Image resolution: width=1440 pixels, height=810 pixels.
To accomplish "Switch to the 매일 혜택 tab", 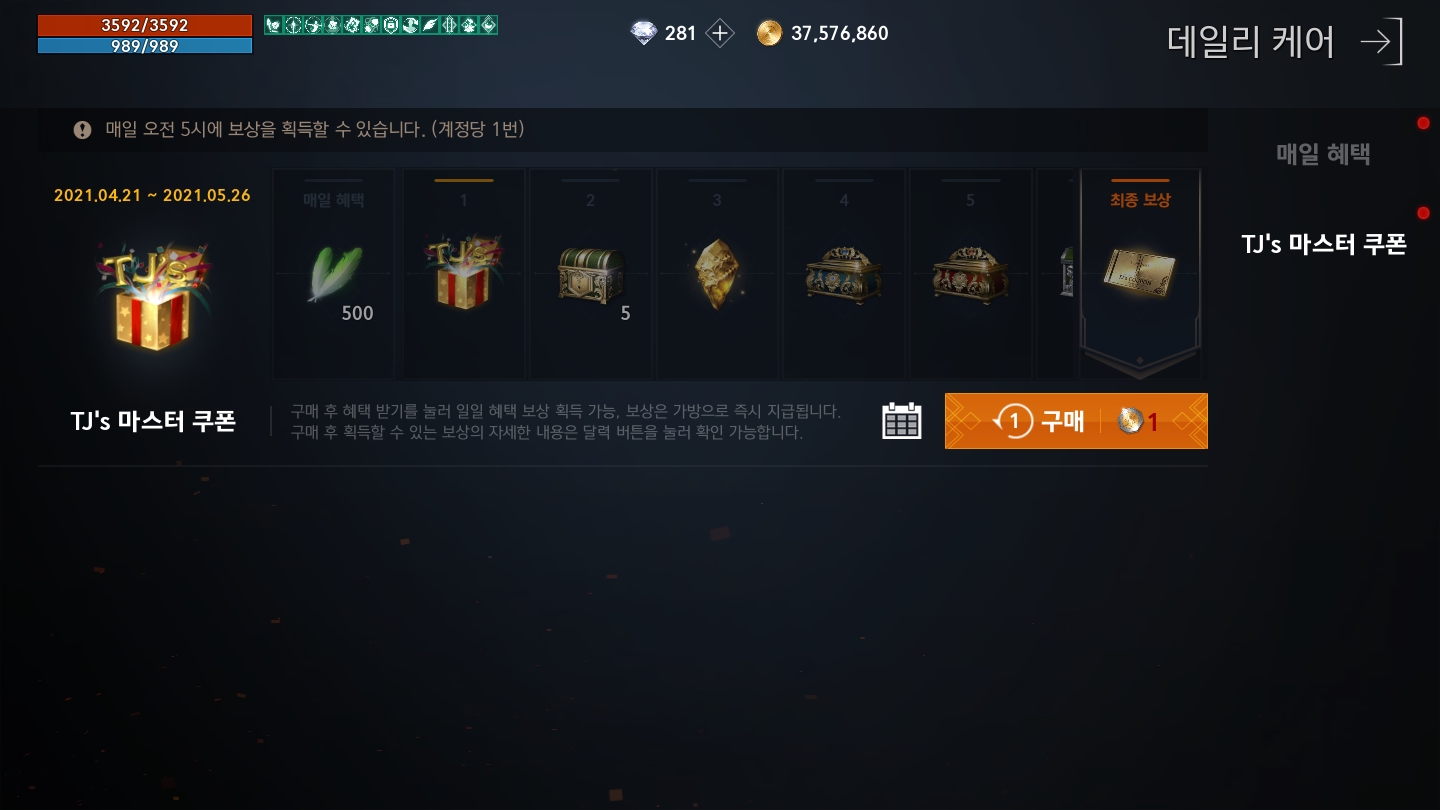I will [x=1323, y=154].
